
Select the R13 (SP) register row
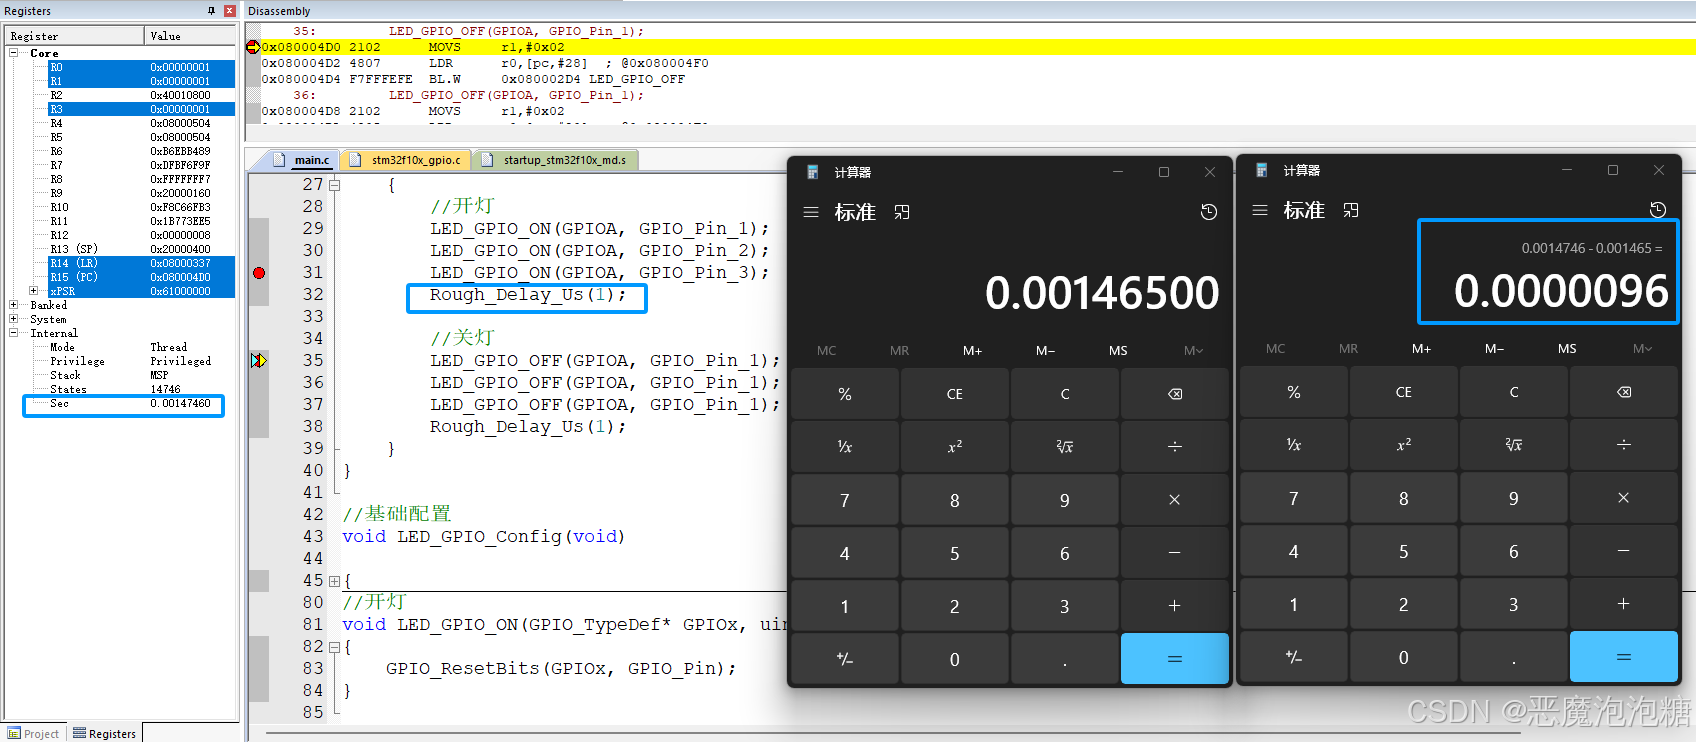(x=141, y=249)
